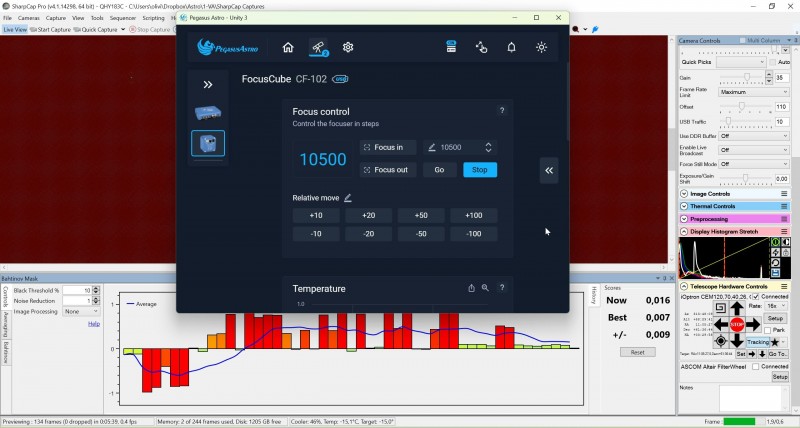Open Preprocessing section hamburger menu
Viewport: 800px width, 428px height.
[784, 219]
